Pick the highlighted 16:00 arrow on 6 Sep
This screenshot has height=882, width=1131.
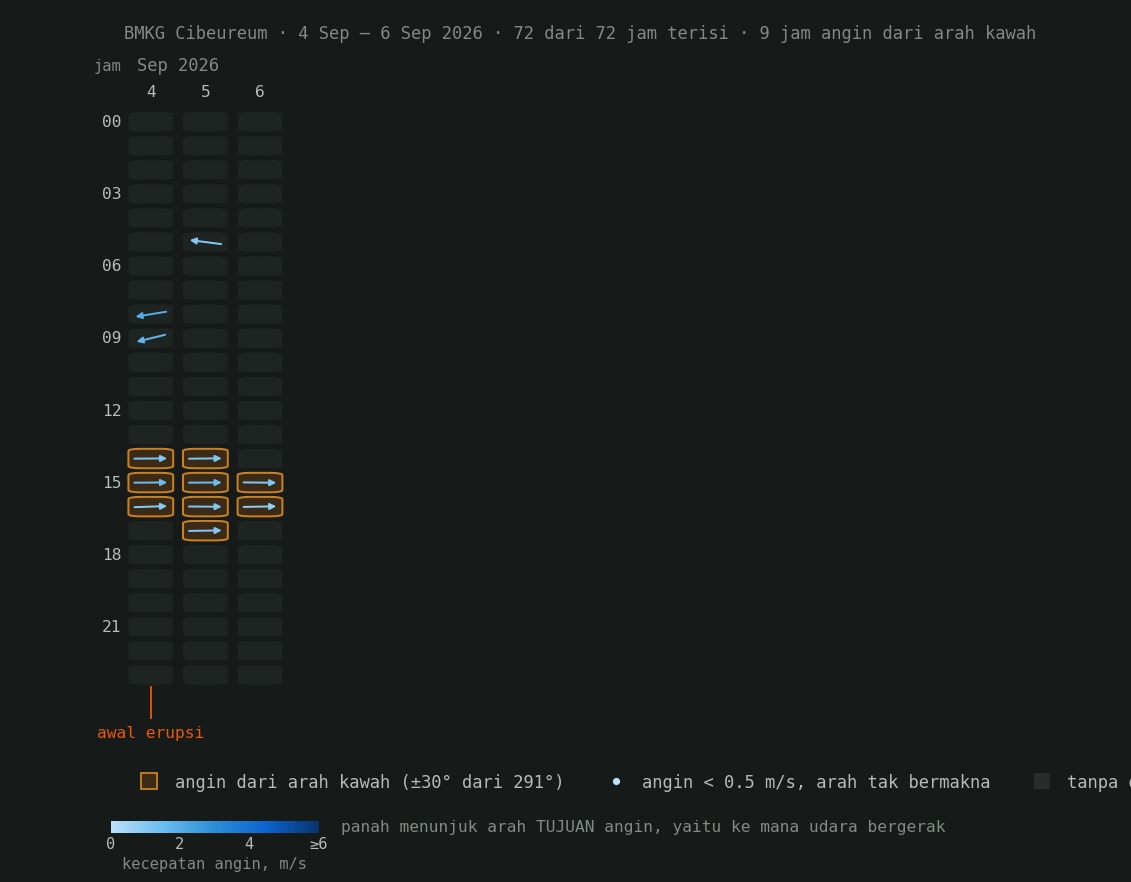pyautogui.click(x=260, y=506)
